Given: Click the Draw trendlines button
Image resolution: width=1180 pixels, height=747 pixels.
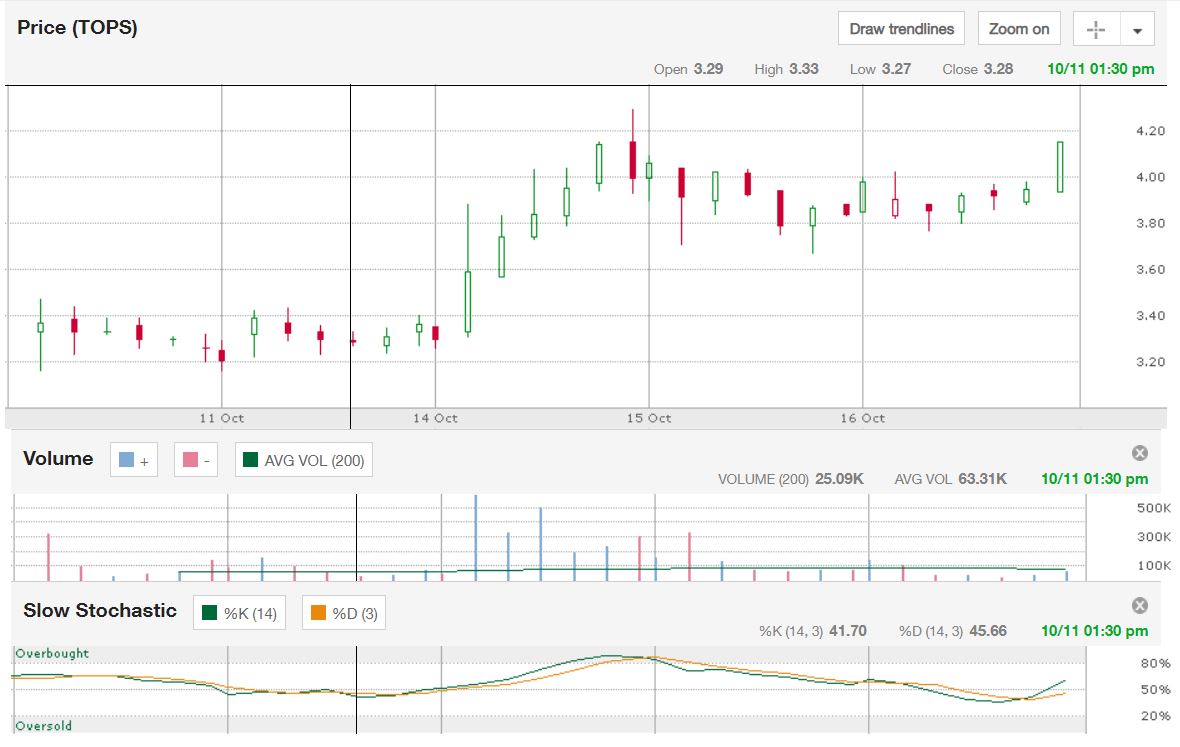Looking at the screenshot, I should coord(901,29).
